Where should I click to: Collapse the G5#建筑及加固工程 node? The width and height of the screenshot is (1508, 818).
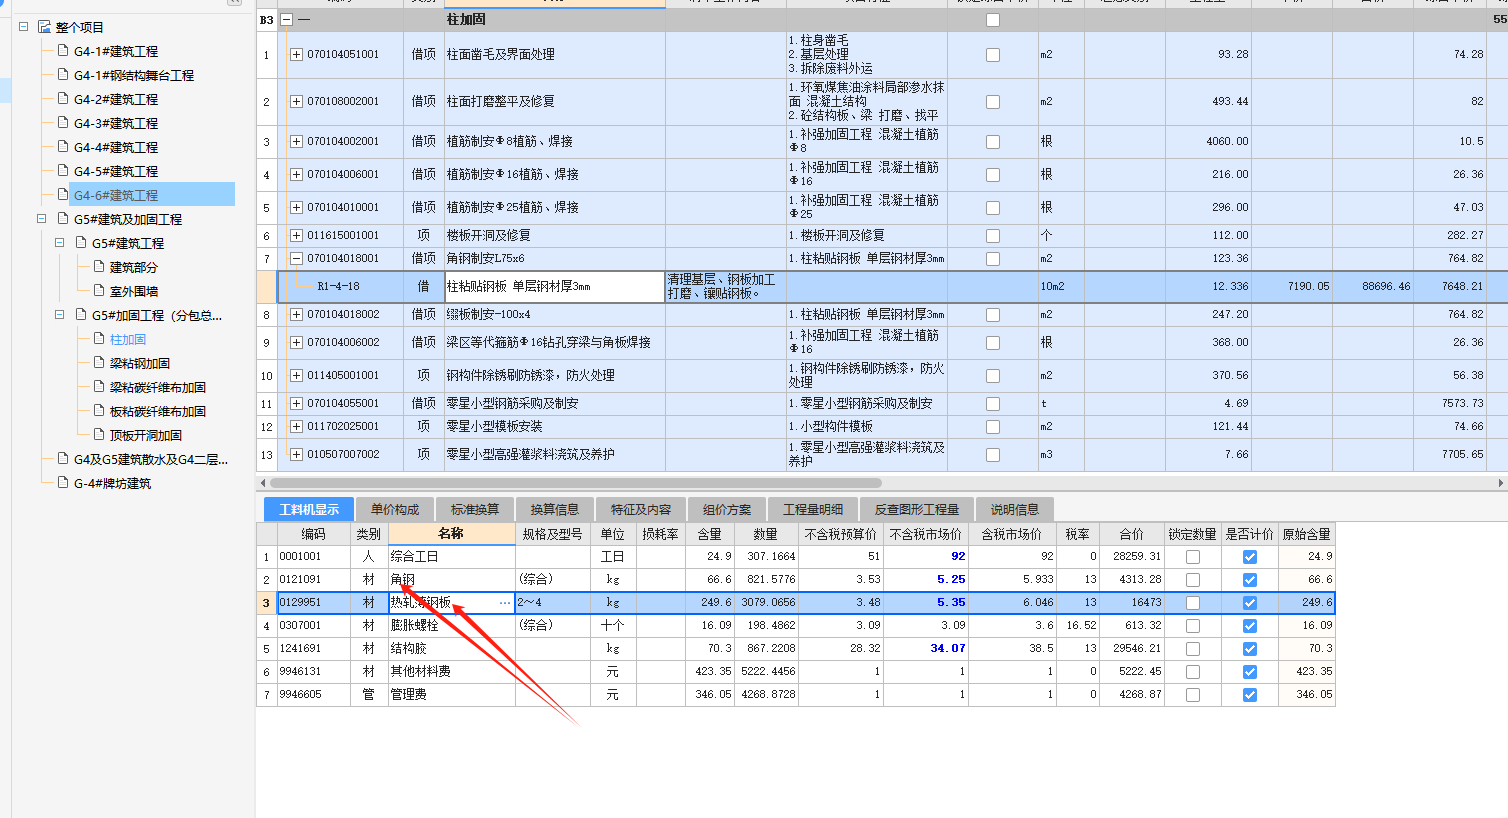click(41, 219)
